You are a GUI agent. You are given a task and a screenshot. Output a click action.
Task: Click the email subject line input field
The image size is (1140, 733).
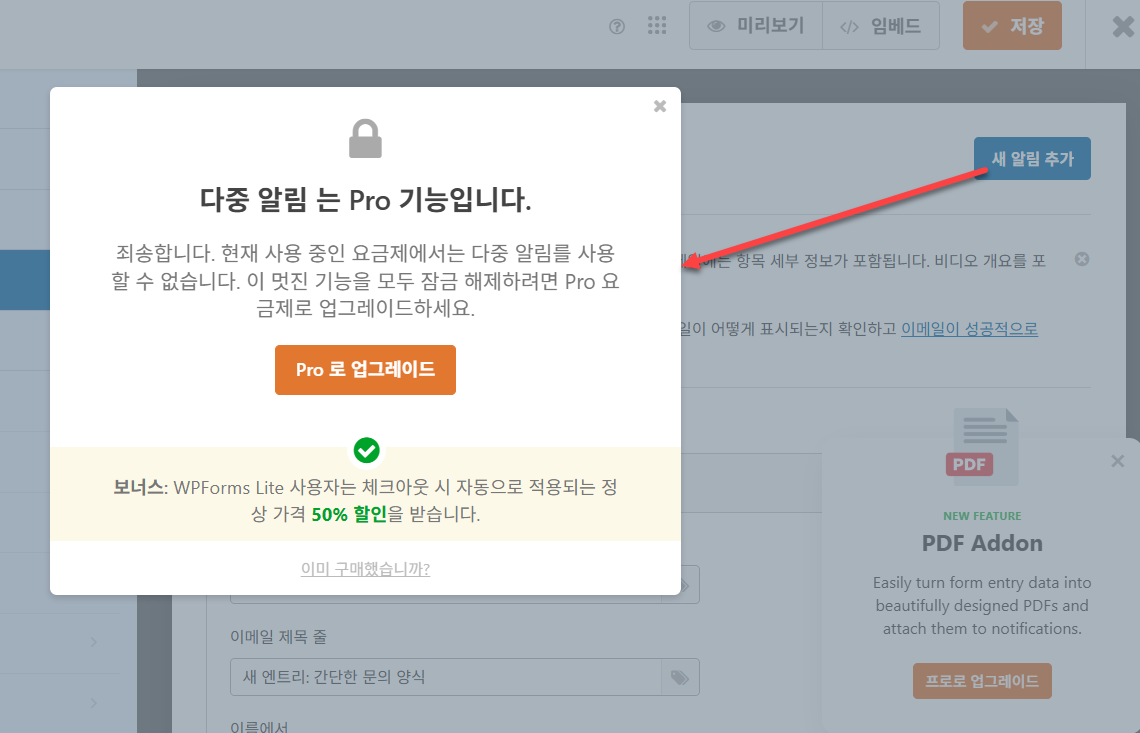pyautogui.click(x=446, y=677)
